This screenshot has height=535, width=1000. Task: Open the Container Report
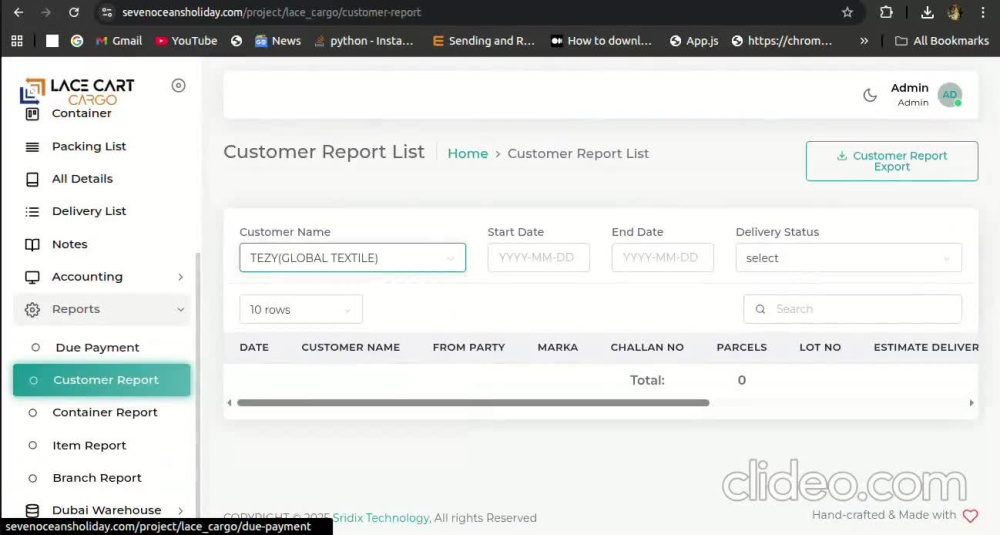105,413
